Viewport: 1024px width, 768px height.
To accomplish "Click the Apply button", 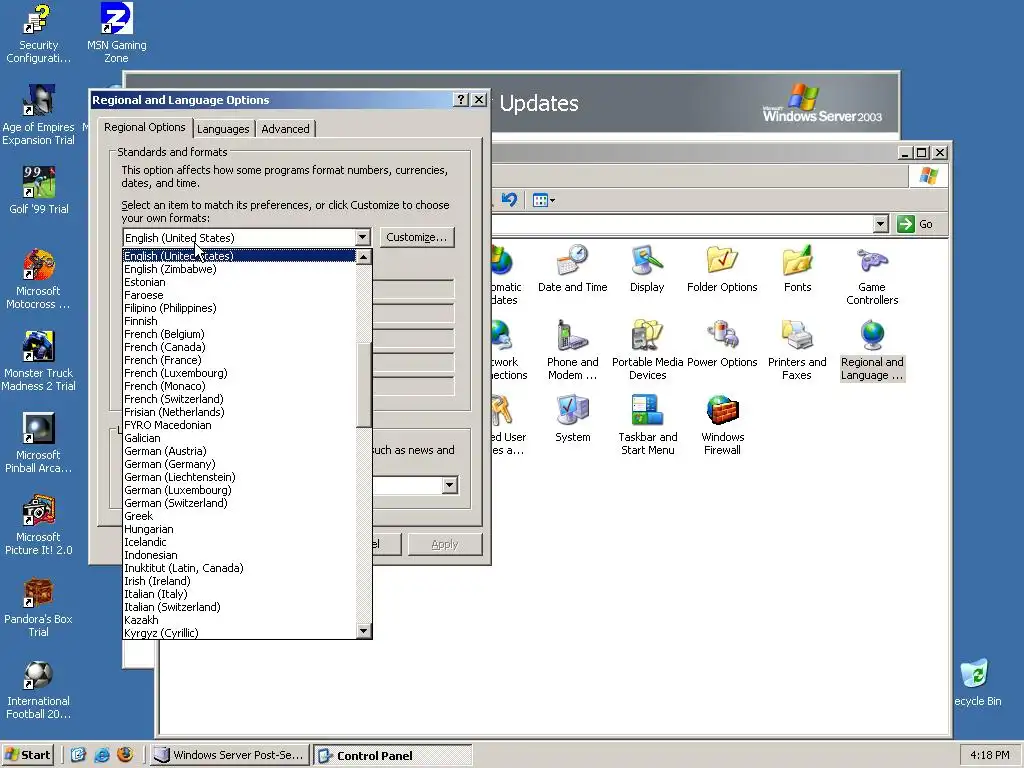I will pos(445,544).
